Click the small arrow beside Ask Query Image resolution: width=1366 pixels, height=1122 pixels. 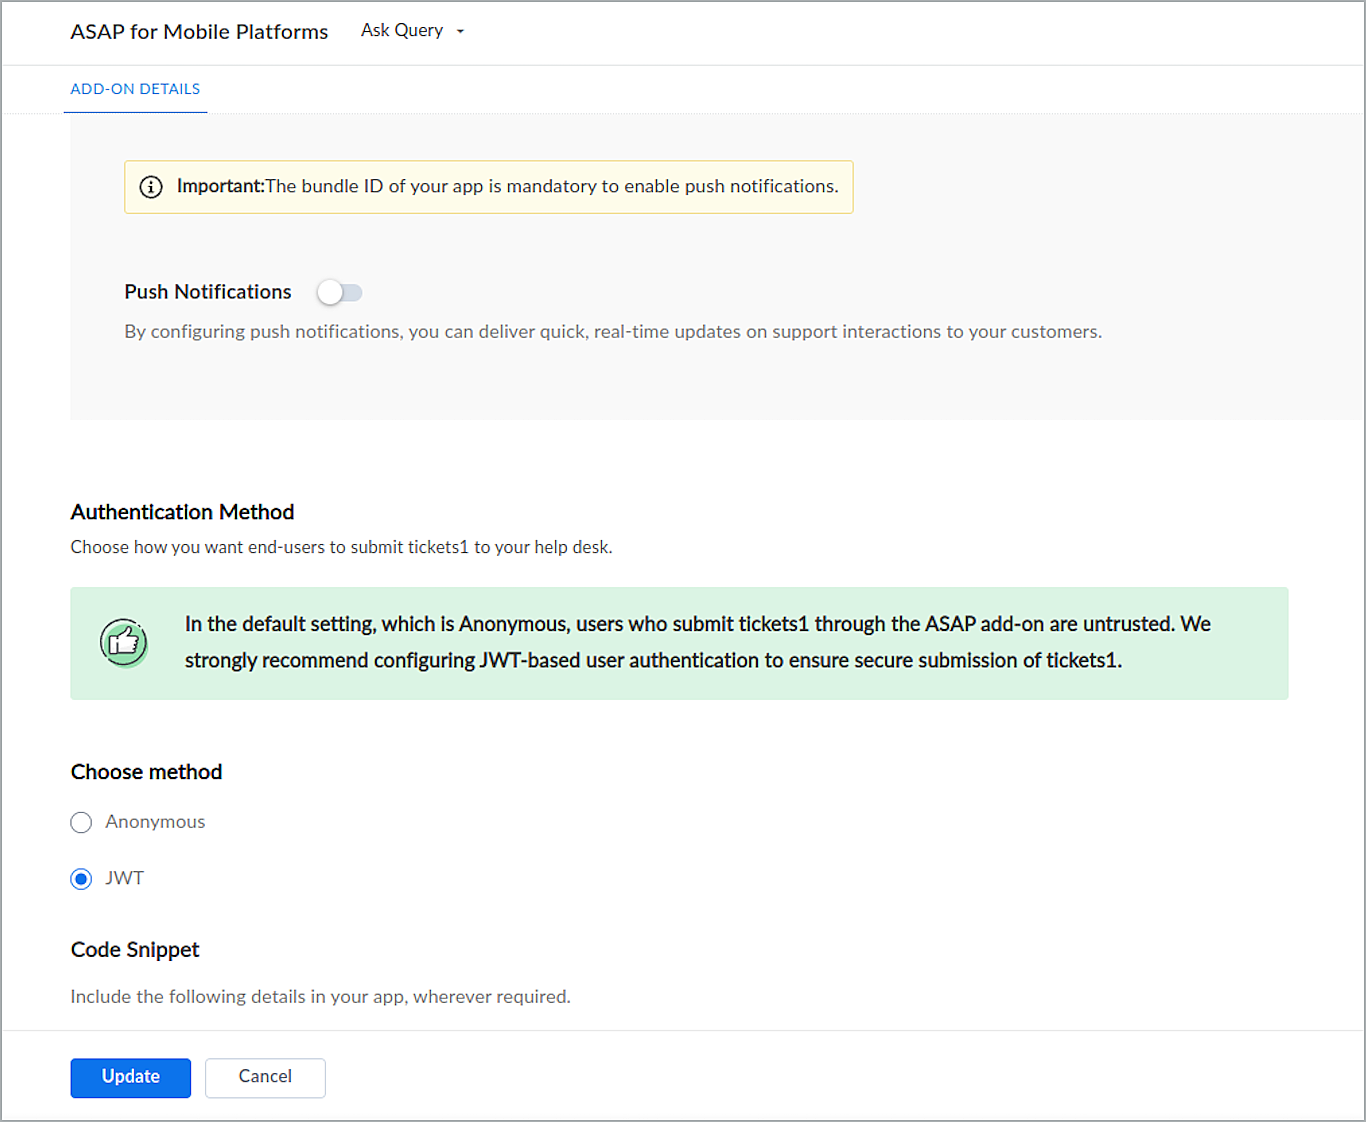[460, 32]
